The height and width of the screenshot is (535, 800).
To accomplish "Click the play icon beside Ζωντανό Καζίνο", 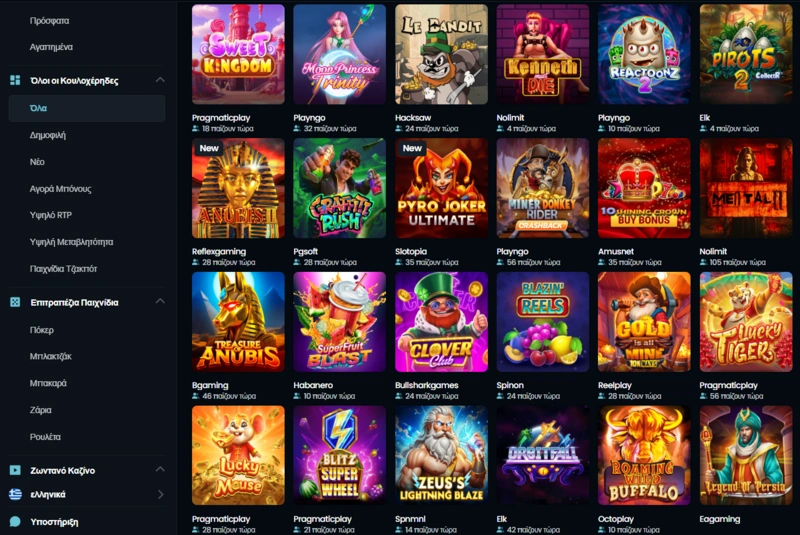I will coord(15,470).
